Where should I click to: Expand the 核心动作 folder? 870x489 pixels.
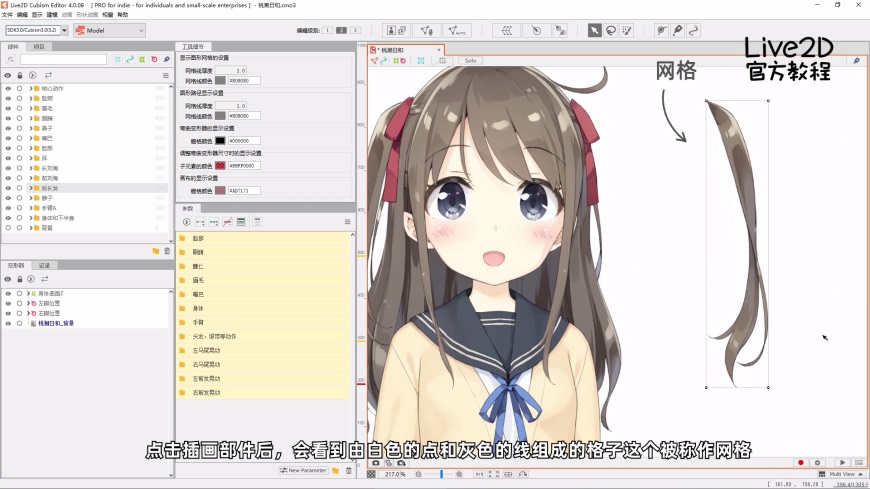click(x=31, y=88)
